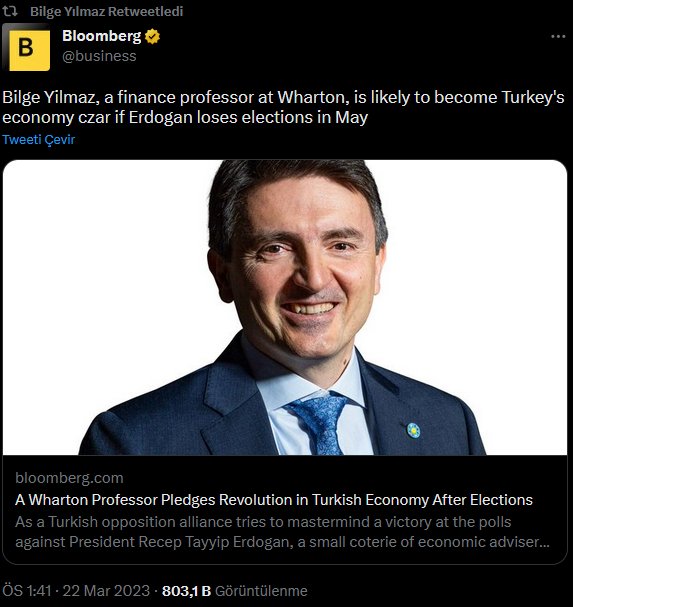This screenshot has height=607, width=700.
Task: Click the '803,1 B' view count
Action: click(186, 591)
